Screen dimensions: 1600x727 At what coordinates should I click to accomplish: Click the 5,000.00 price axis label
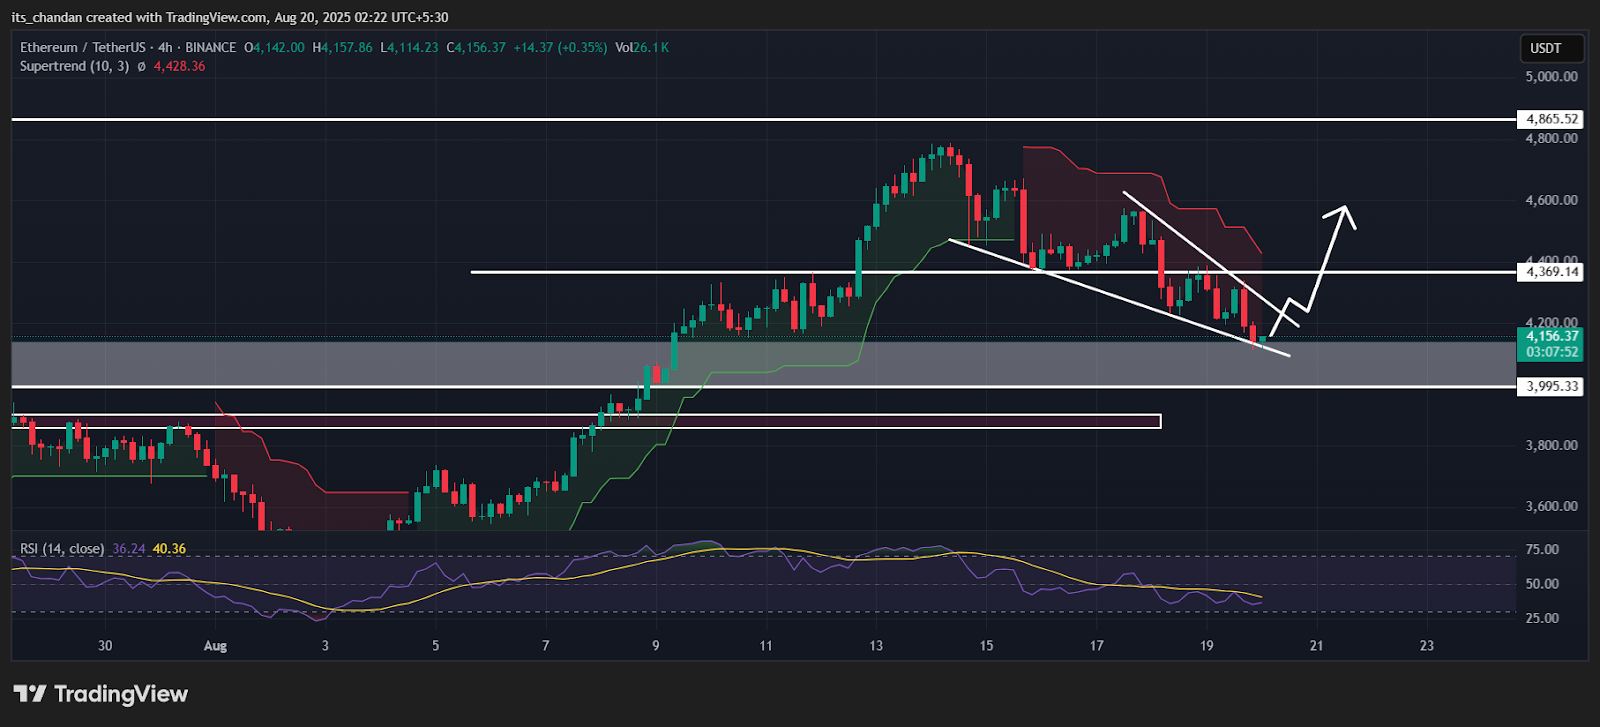(x=1552, y=77)
